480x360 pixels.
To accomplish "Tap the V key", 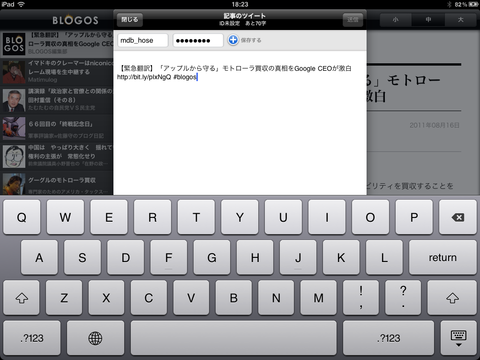I will click(x=191, y=298).
